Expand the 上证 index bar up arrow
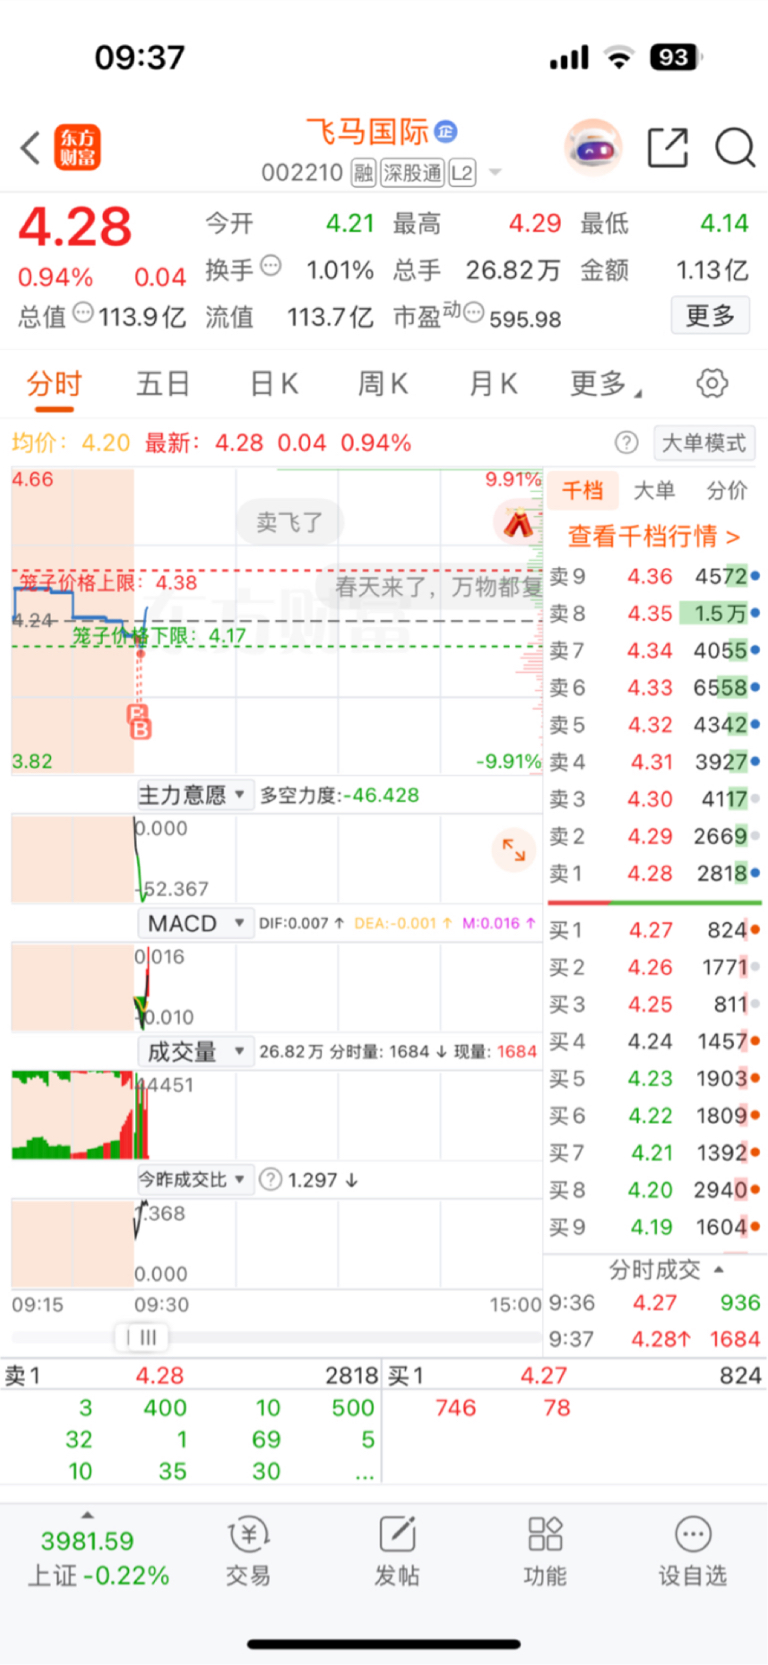The image size is (768, 1665). 87,1515
